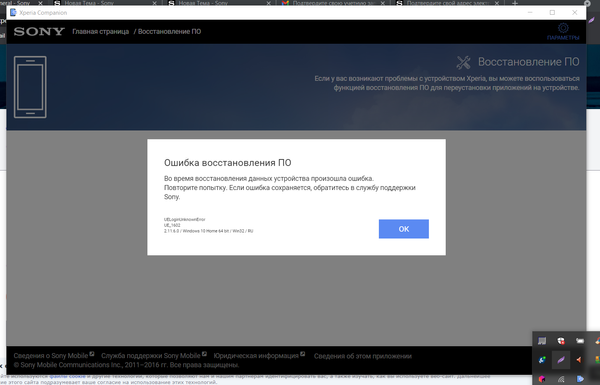Click Safely Remove Hardware USB tray icon

point(580,341)
